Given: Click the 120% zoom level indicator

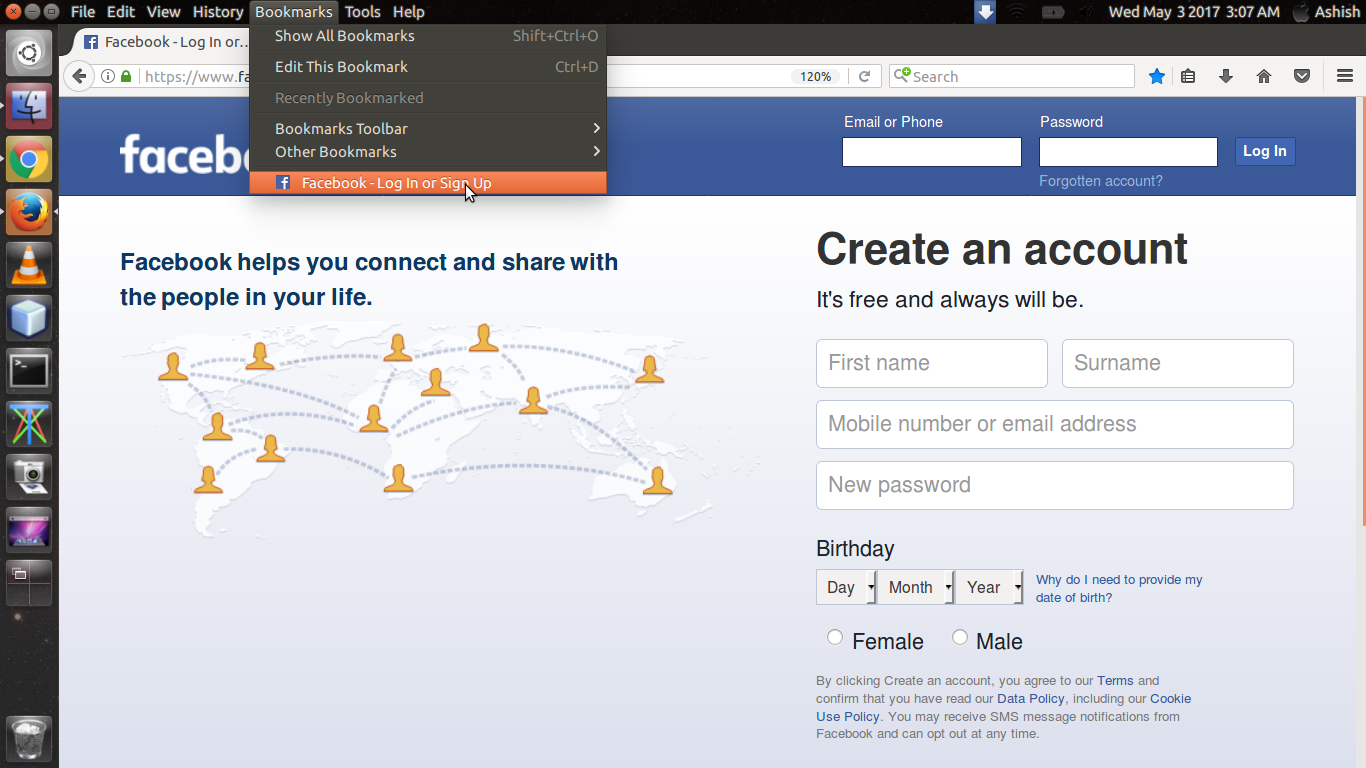Looking at the screenshot, I should (x=816, y=76).
